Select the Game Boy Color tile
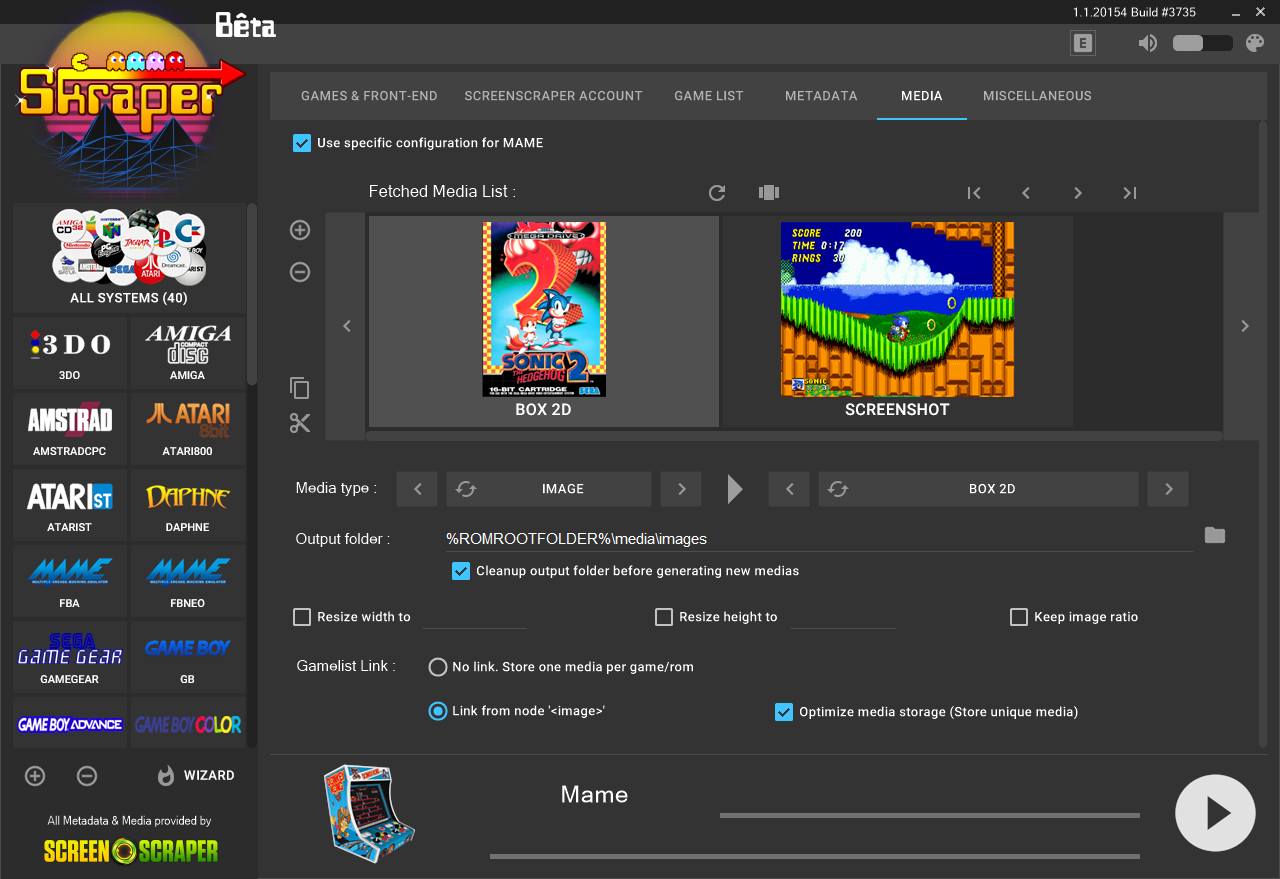 [187, 723]
